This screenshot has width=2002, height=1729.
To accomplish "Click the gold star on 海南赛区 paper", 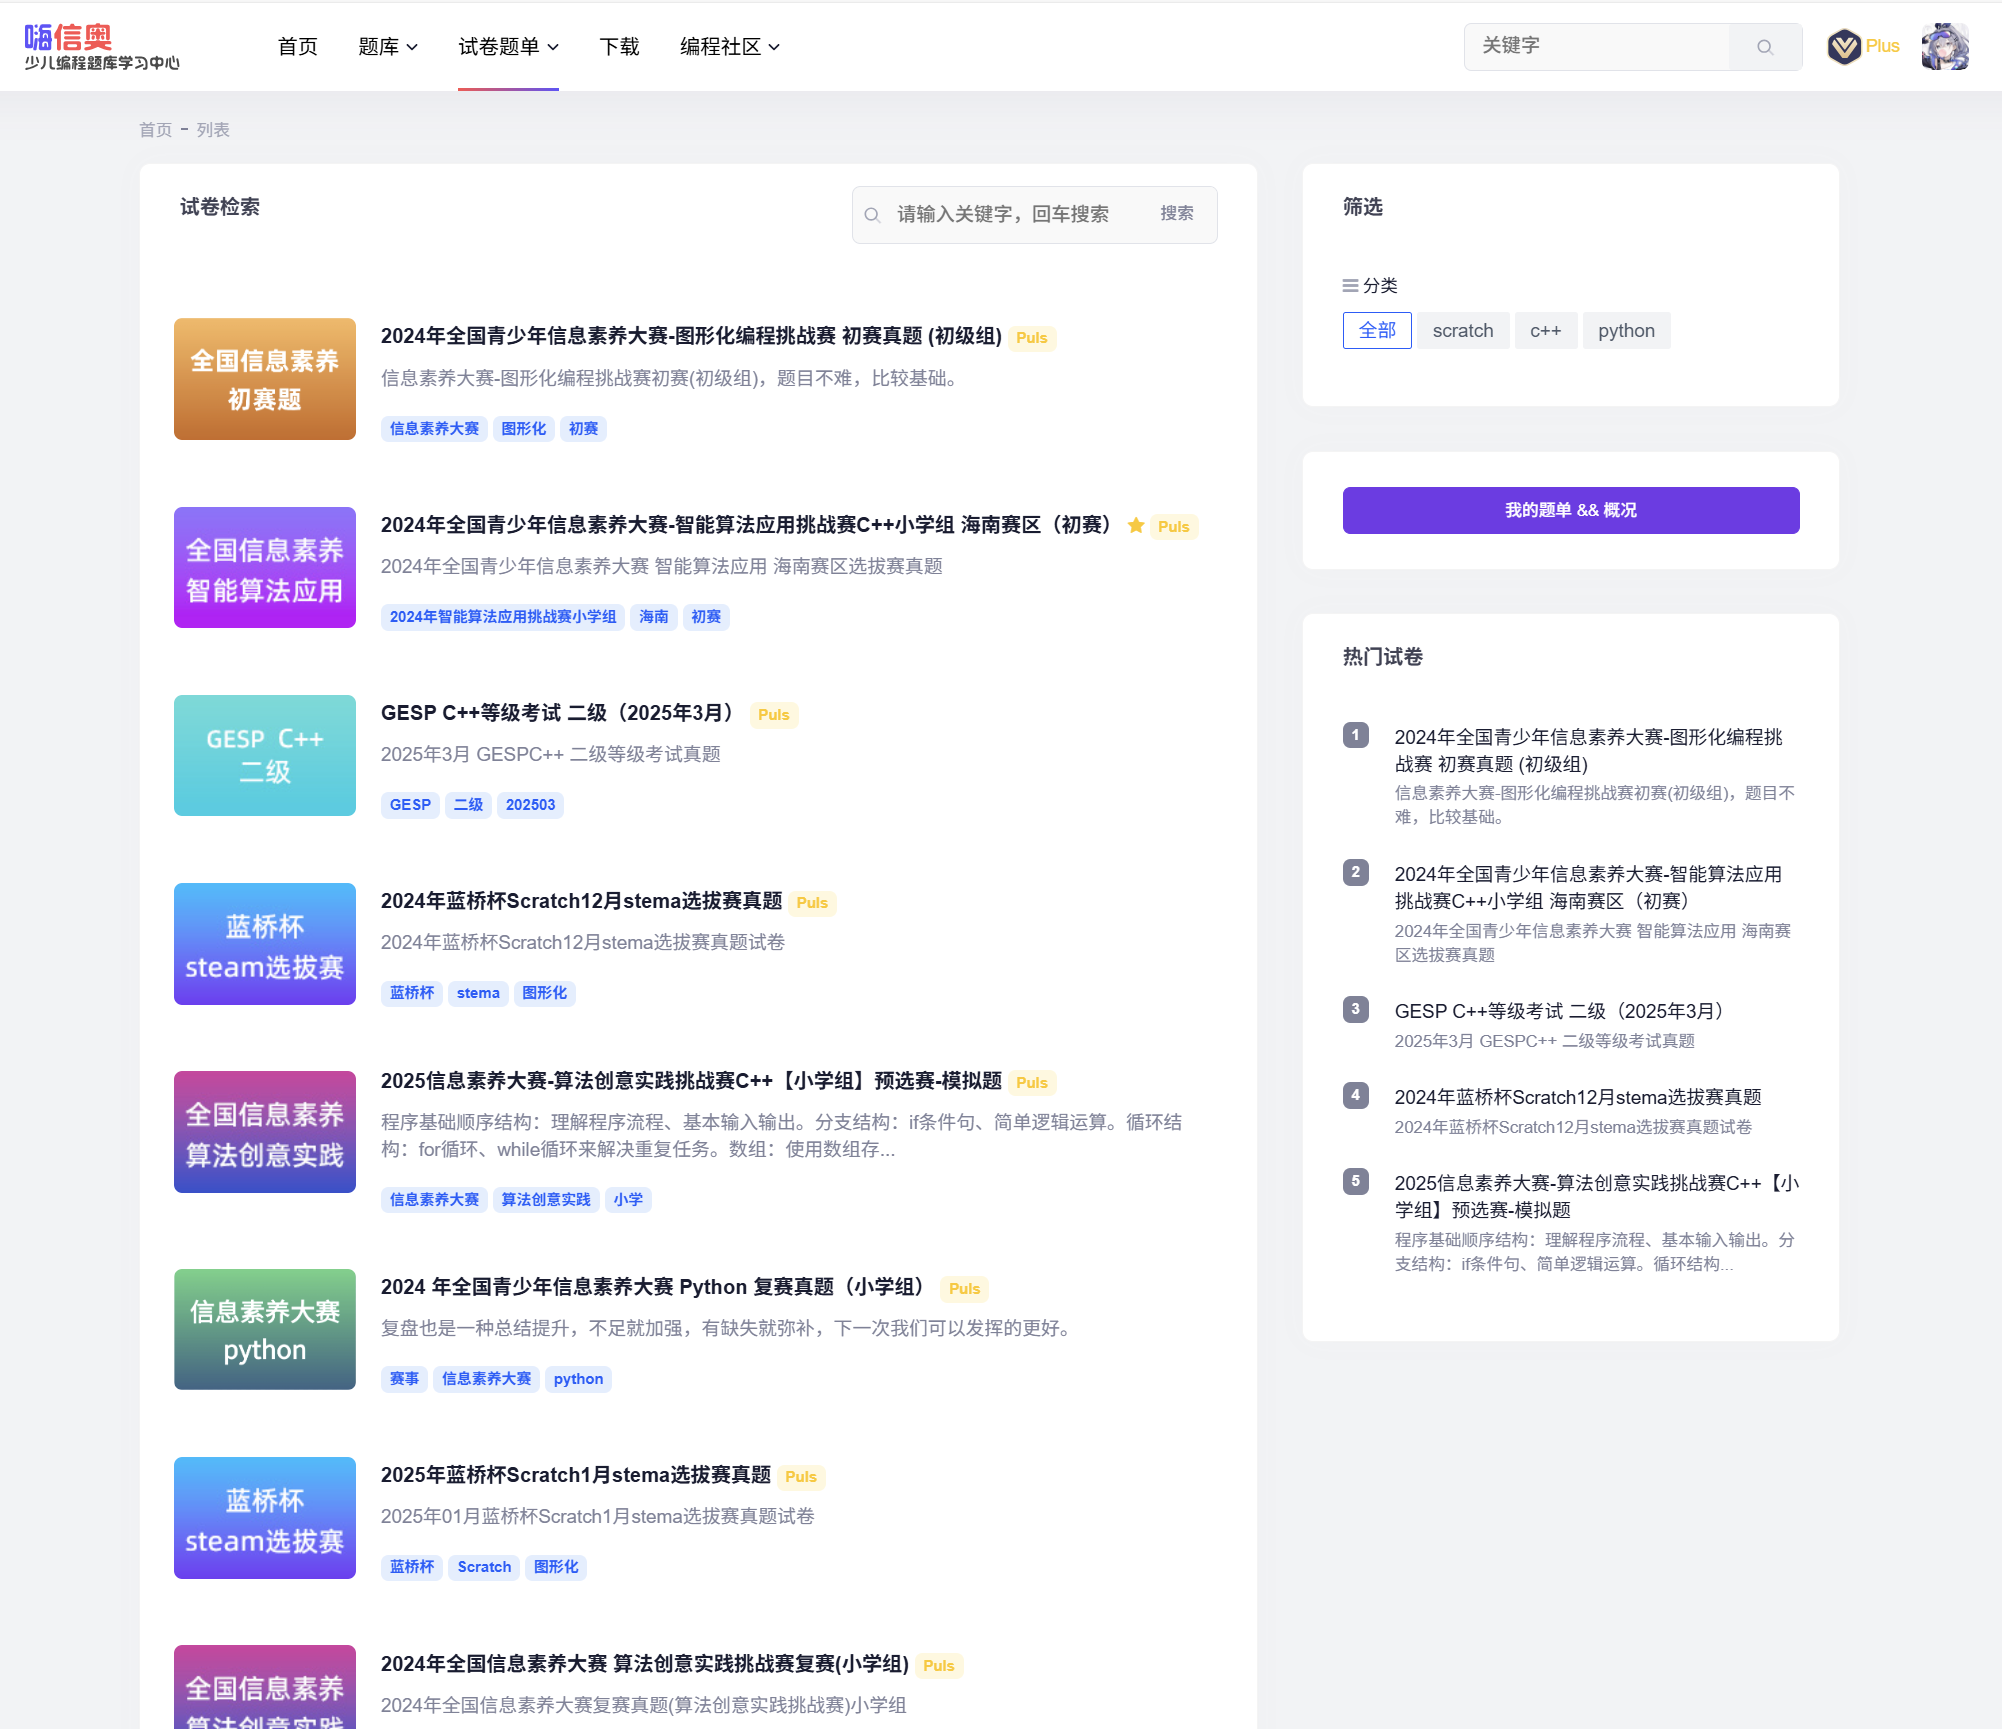I will 1136,525.
